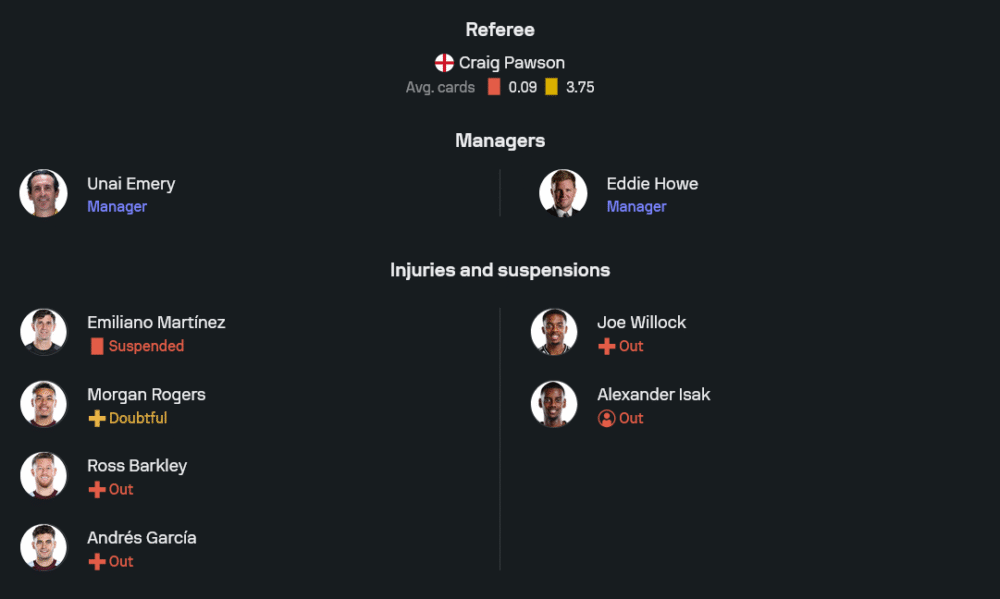Click the yellow card icon in Avg. cards
This screenshot has width=1000, height=599.
coord(551,87)
